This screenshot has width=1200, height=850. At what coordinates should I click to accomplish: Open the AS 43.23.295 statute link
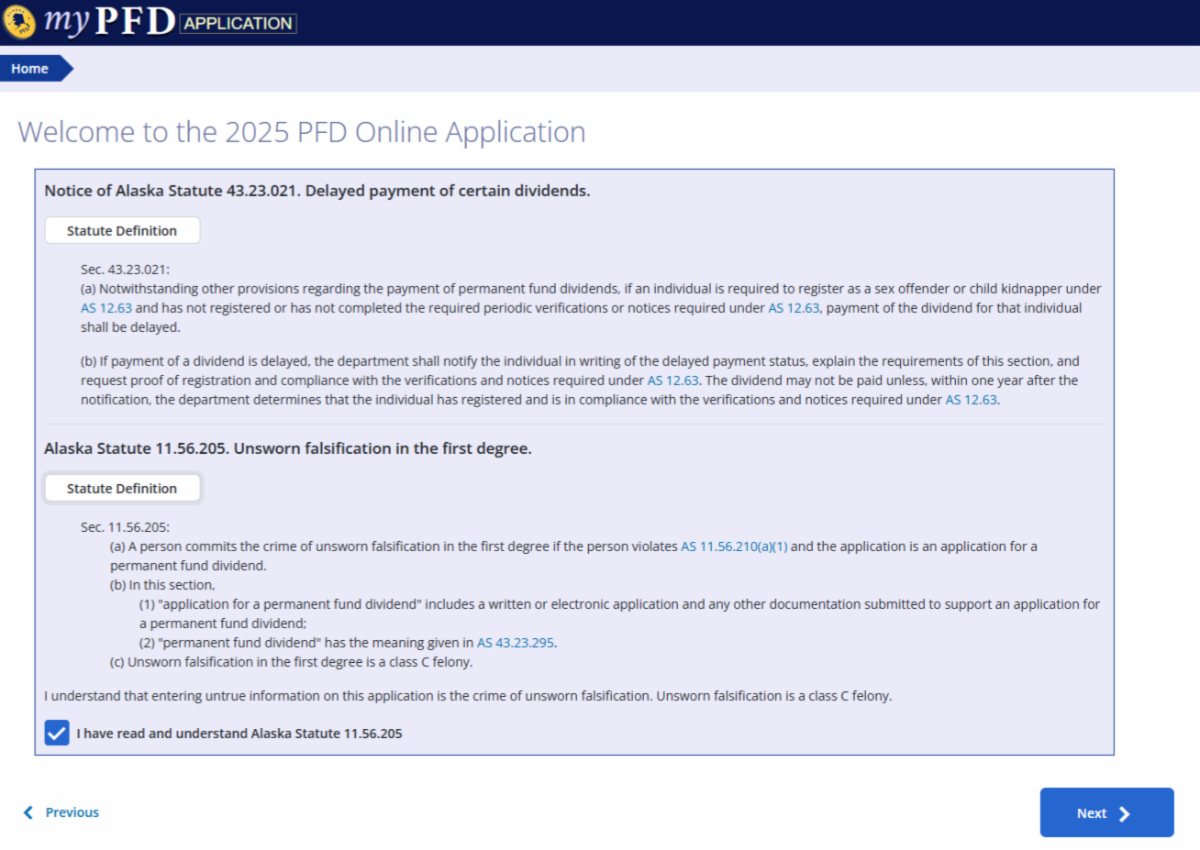coord(516,643)
